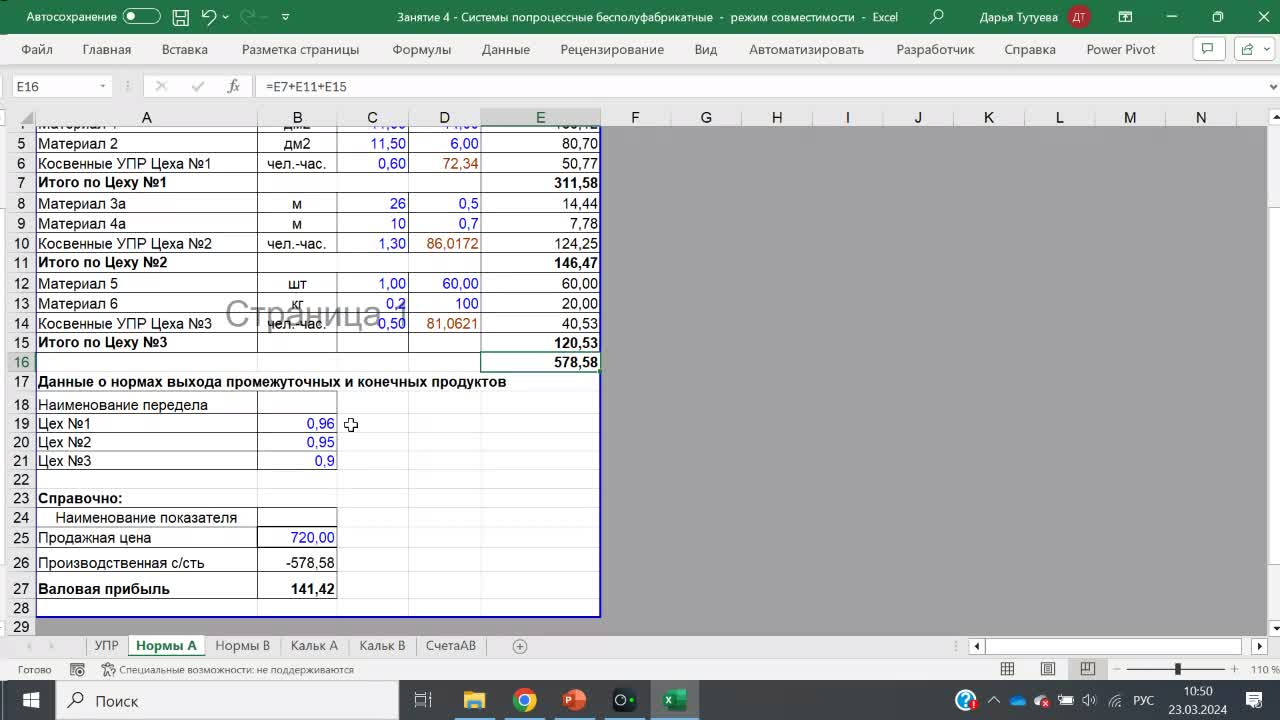Select row 16 header

coord(22,362)
